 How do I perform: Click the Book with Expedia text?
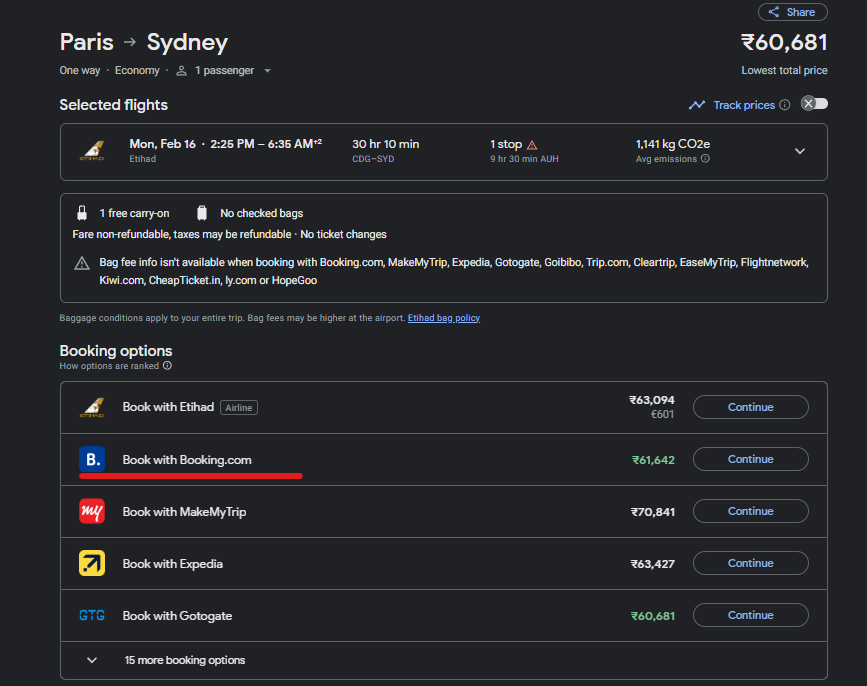click(173, 564)
